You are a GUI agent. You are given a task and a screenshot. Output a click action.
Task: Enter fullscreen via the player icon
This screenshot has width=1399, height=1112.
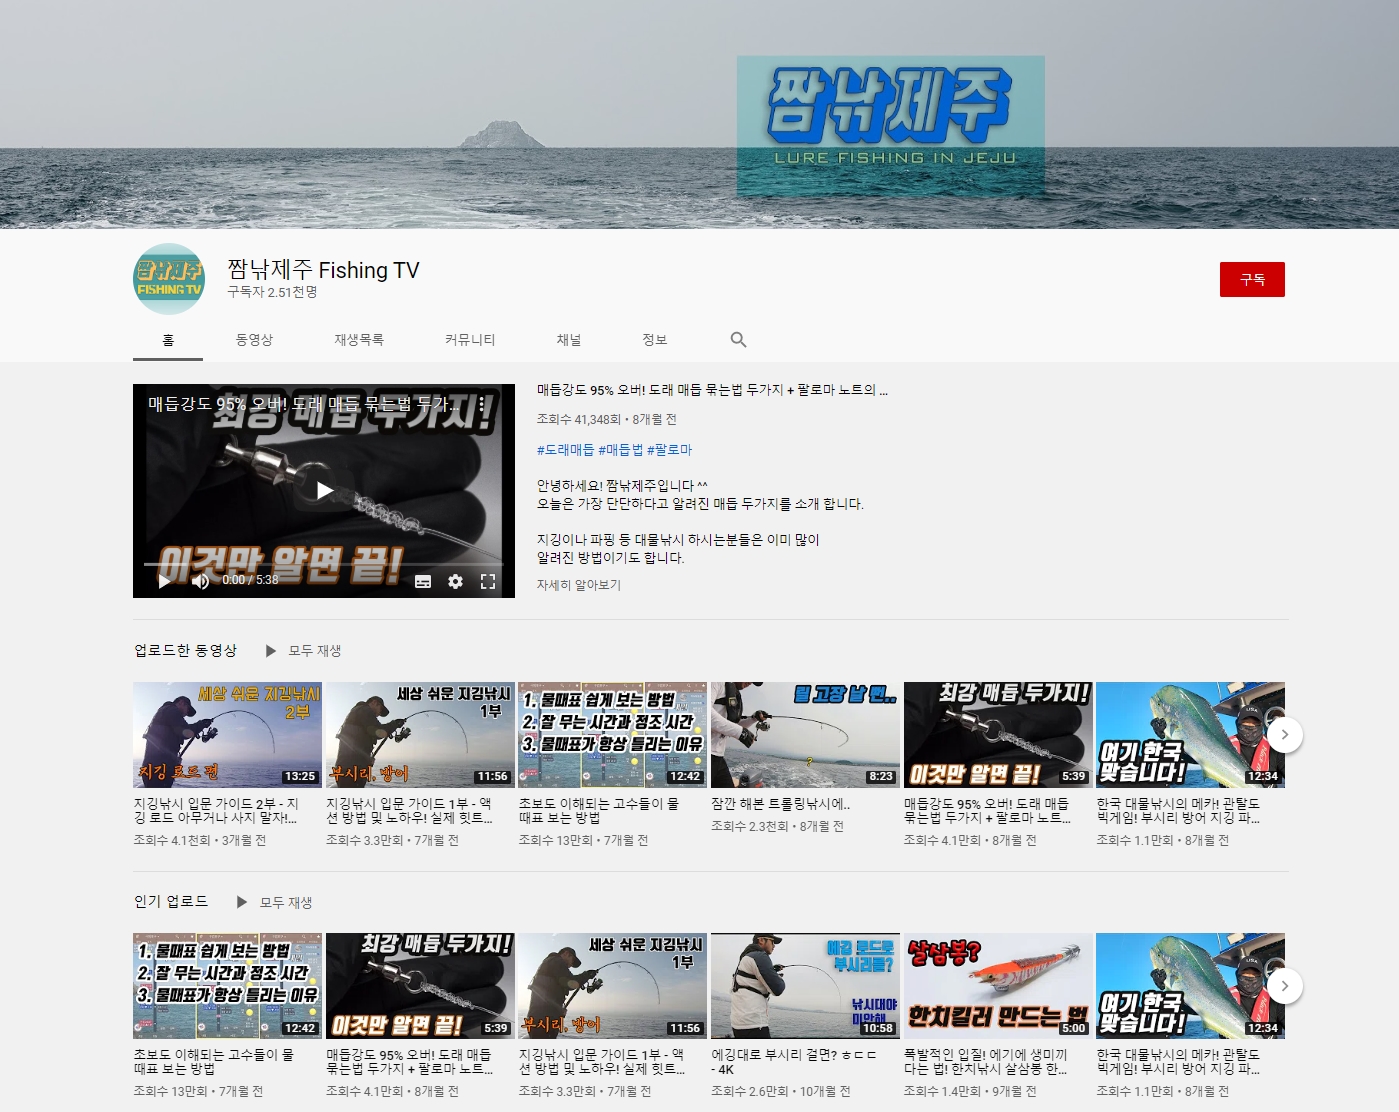[489, 581]
